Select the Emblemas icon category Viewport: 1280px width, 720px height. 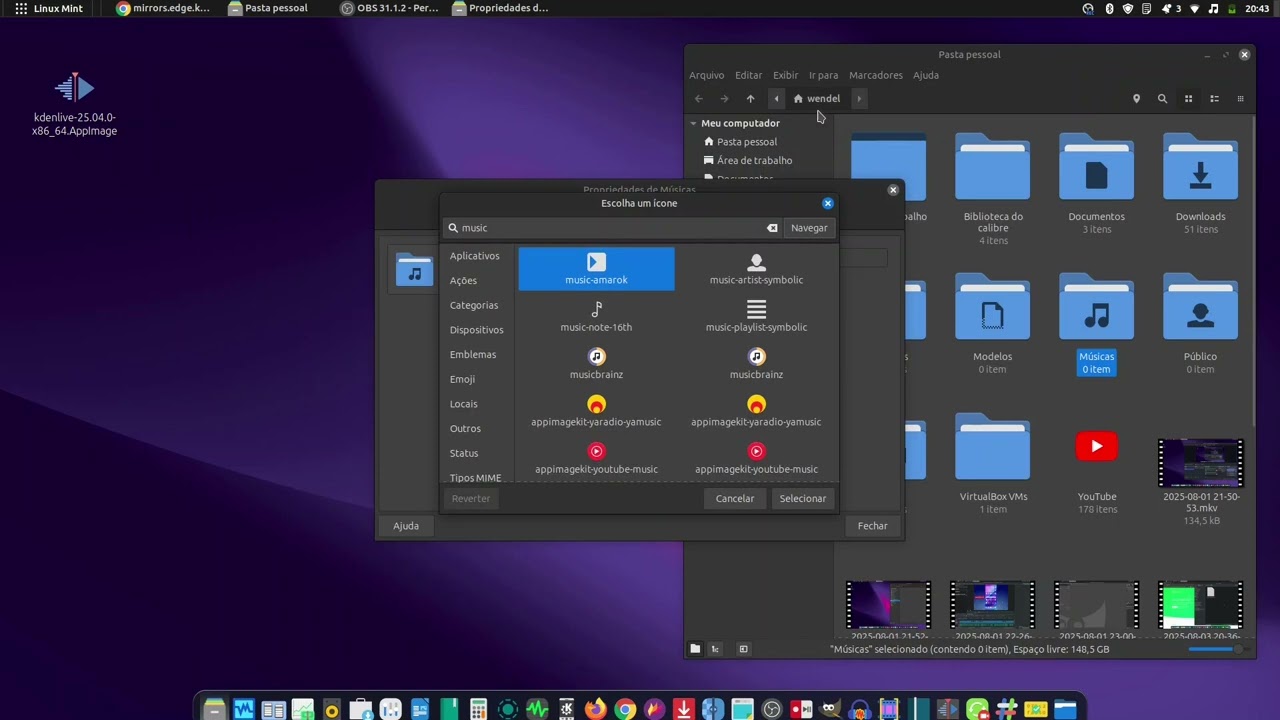click(x=473, y=354)
